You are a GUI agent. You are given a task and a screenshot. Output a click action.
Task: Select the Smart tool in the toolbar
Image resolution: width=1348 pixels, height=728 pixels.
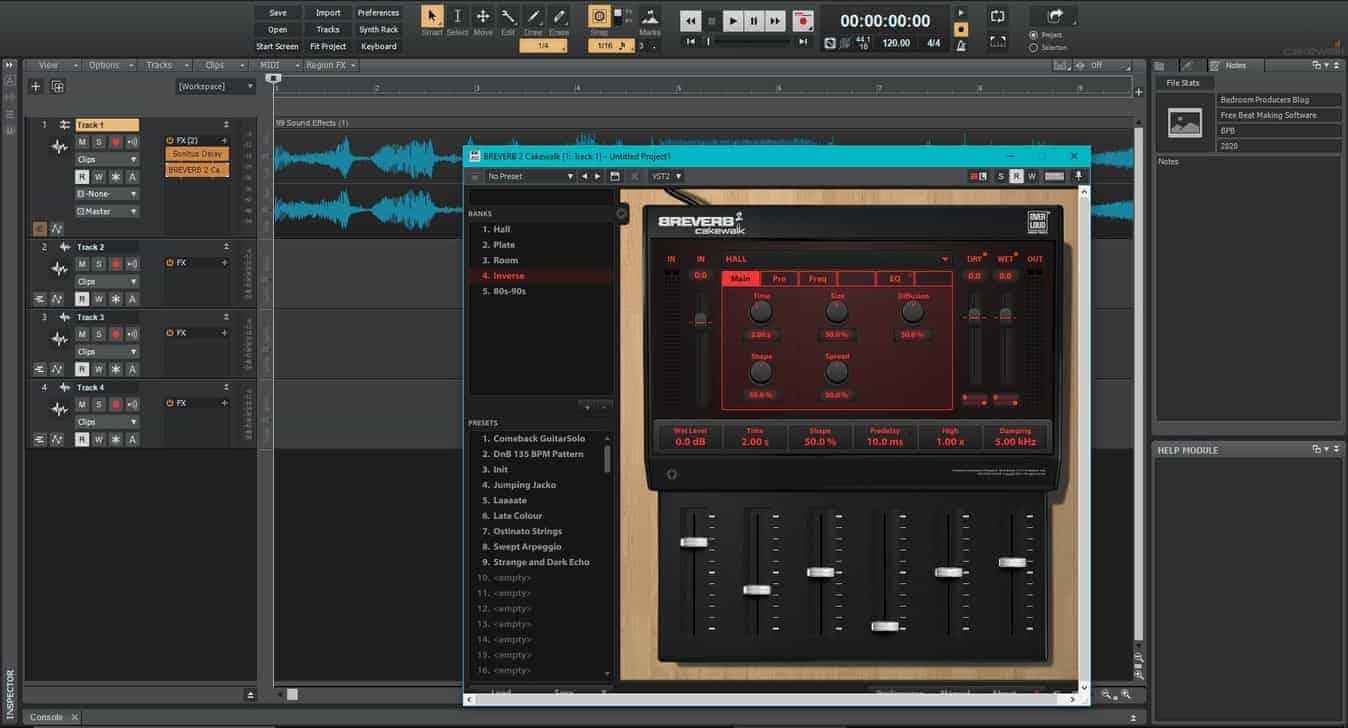432,17
